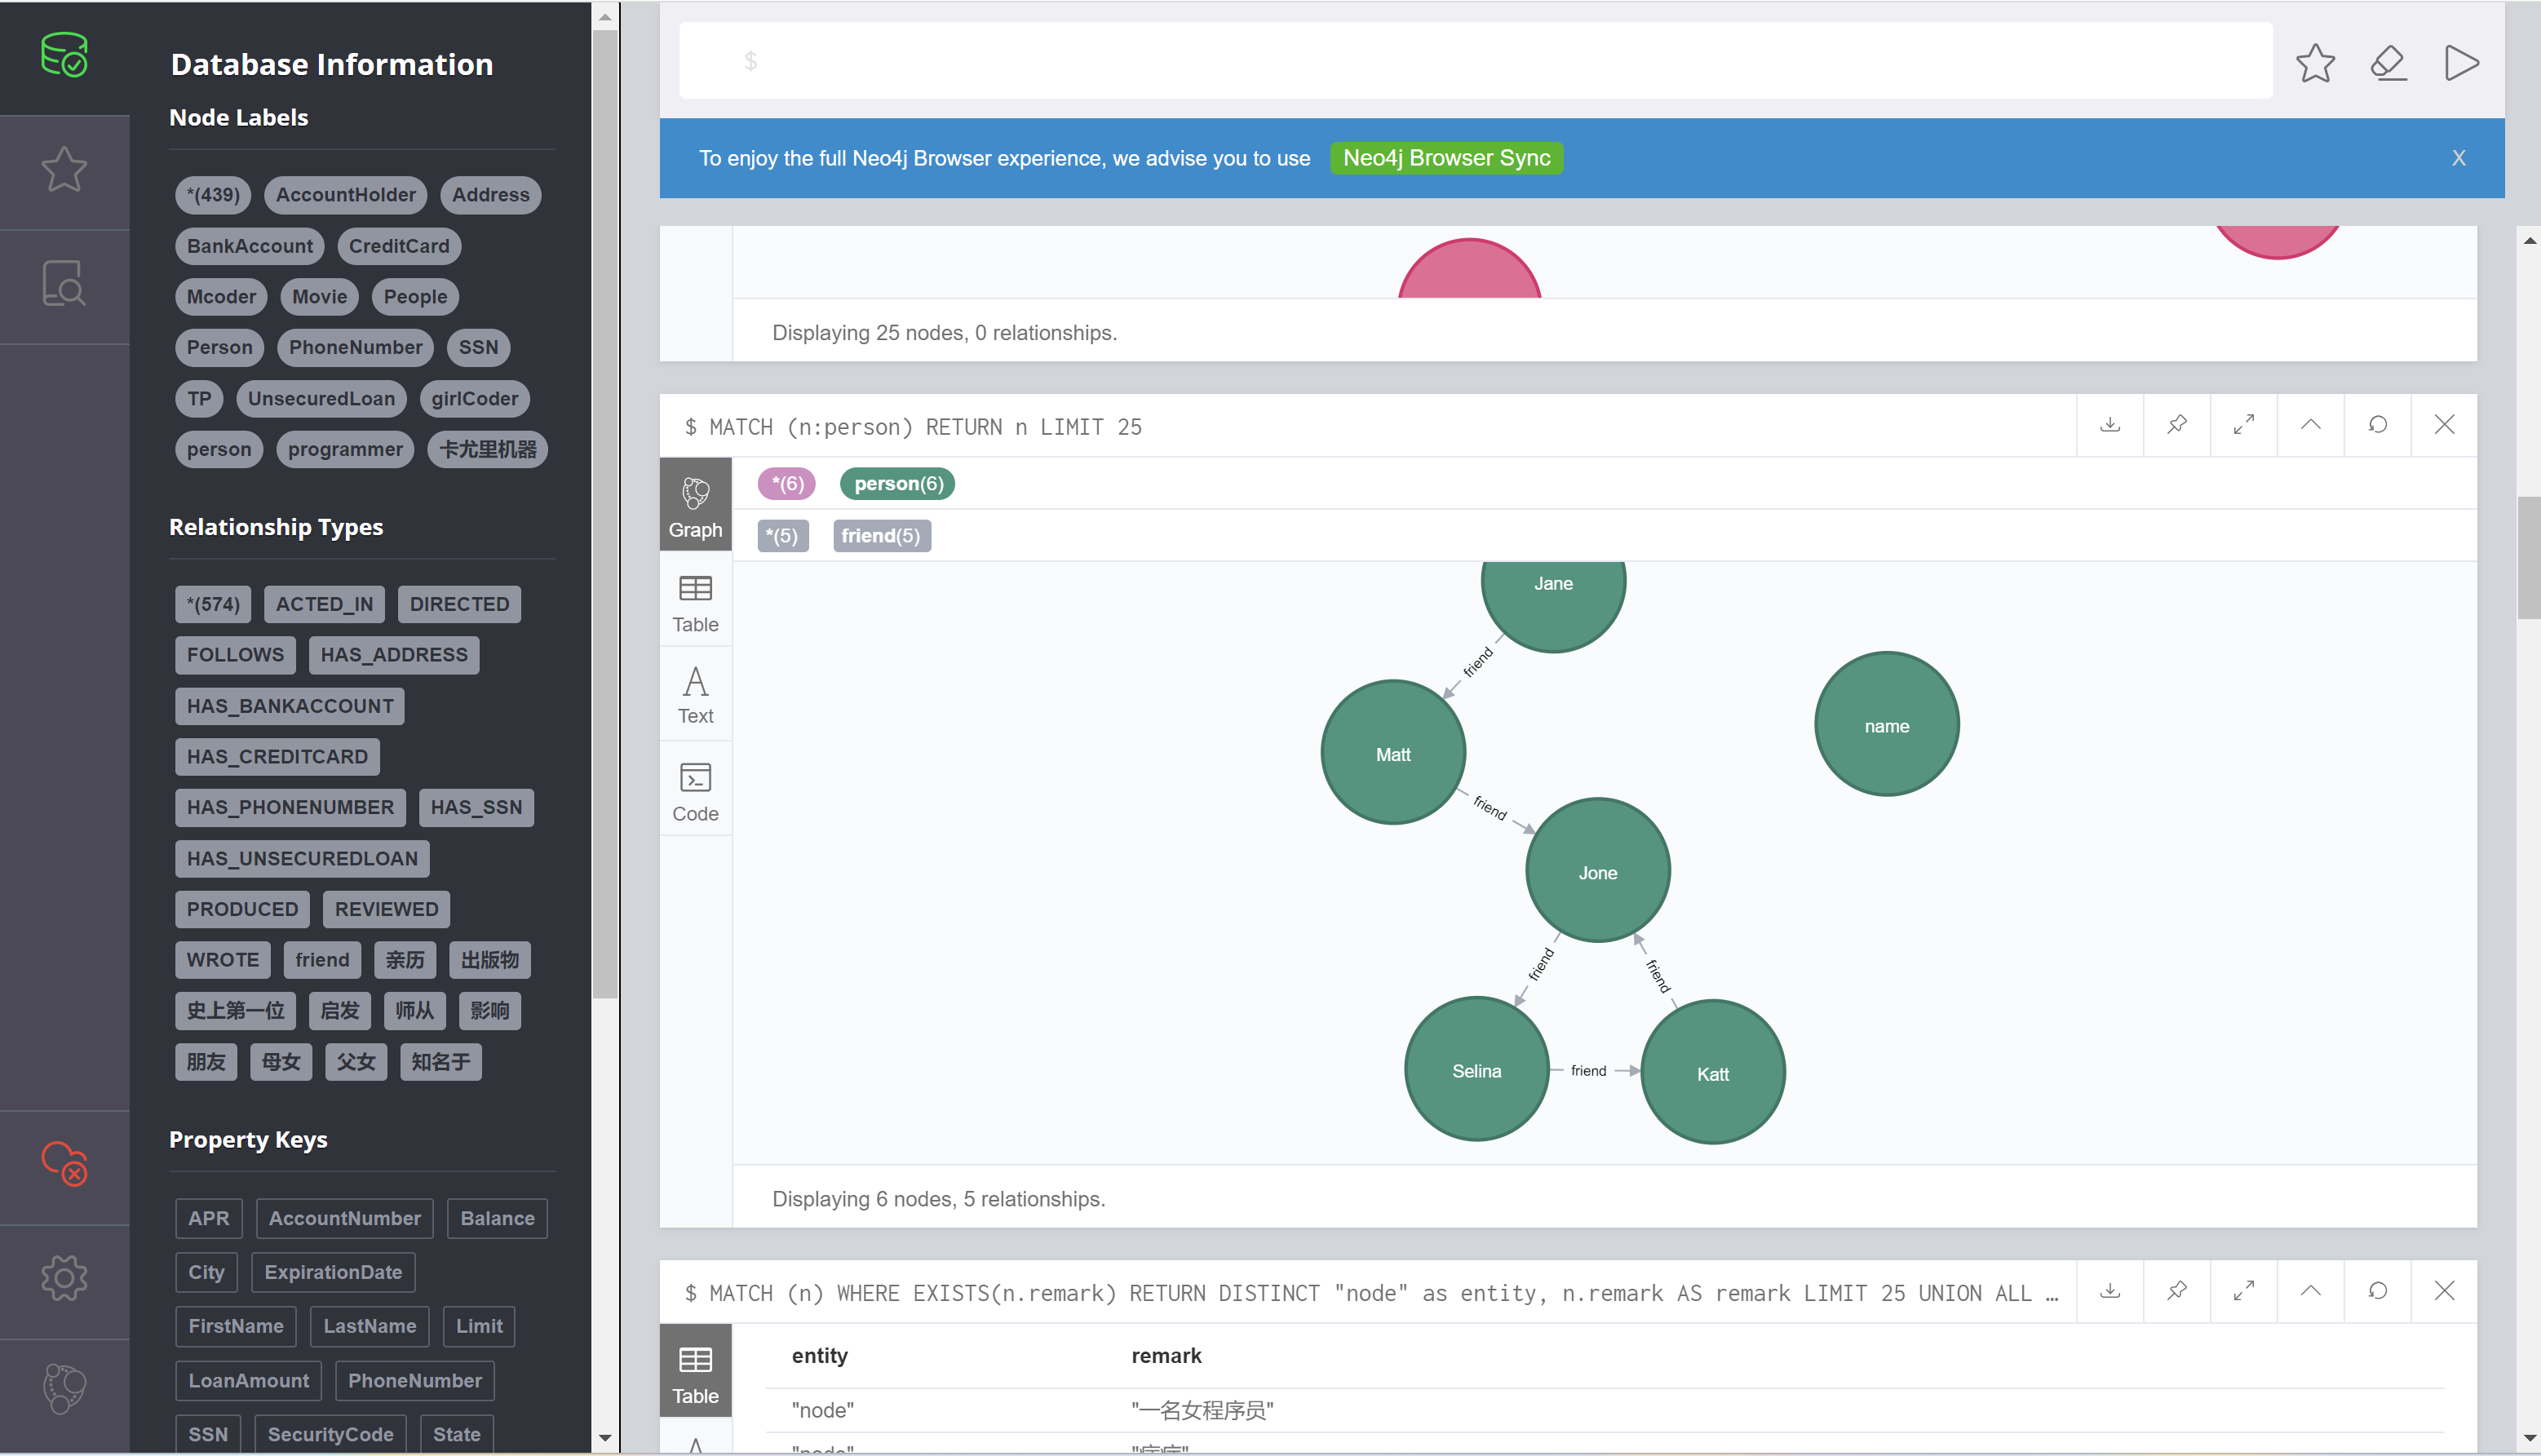Select Table view in remark frame

coord(695,1372)
